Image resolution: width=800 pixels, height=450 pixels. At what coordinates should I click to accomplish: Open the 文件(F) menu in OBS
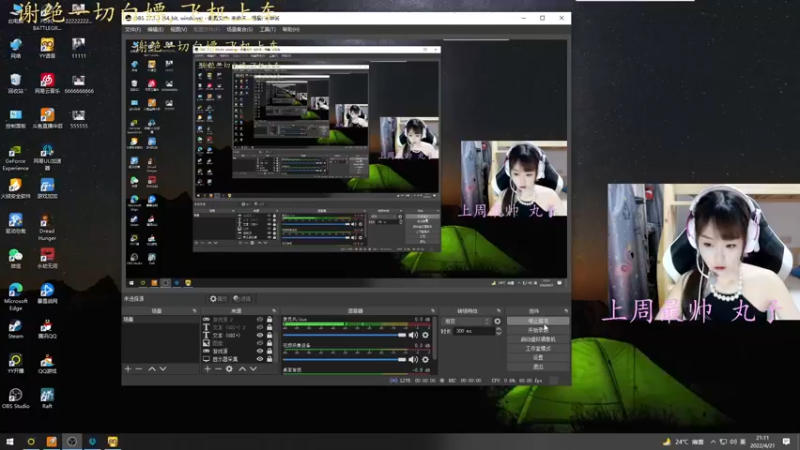(x=133, y=30)
